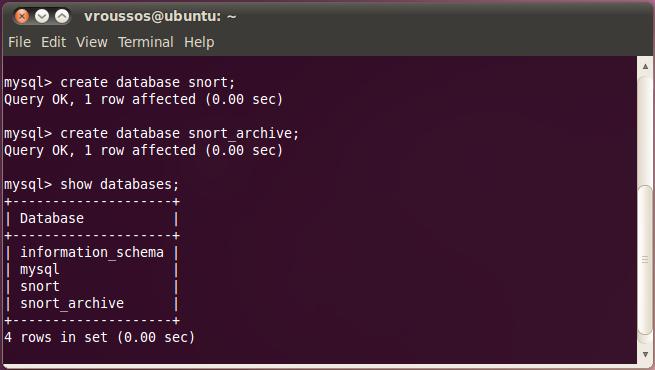Click the information_schema table row
Screen dimensions: 655x370
coord(92,252)
